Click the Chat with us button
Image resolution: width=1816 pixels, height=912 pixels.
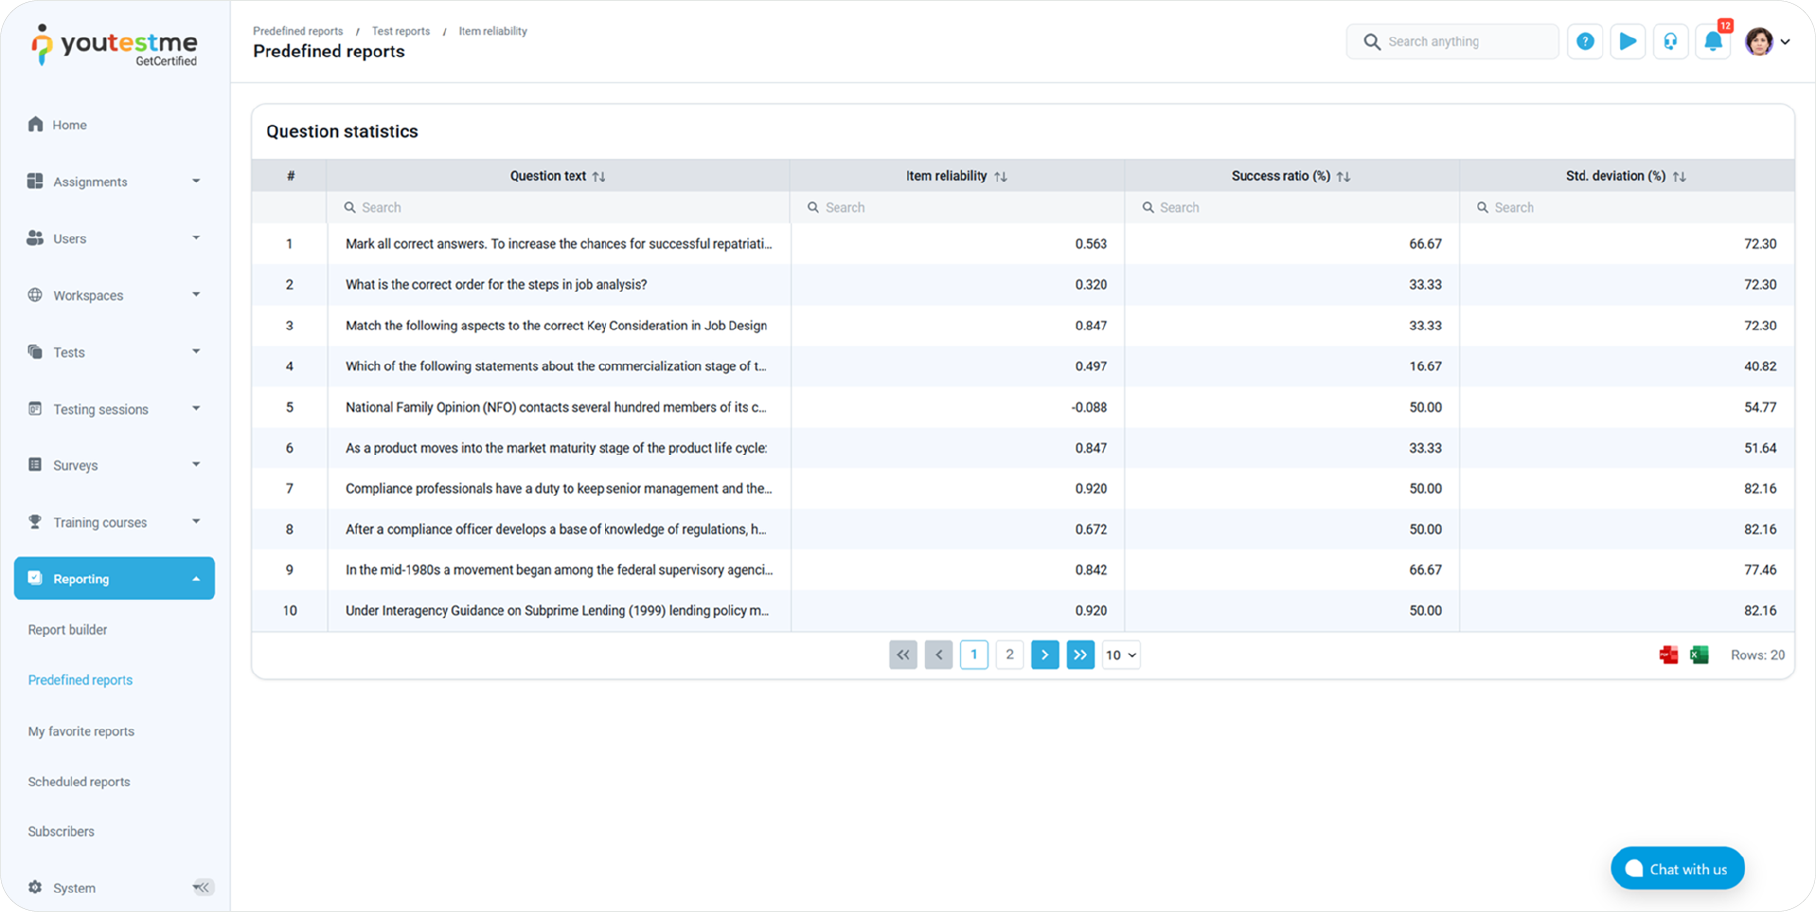pyautogui.click(x=1677, y=869)
